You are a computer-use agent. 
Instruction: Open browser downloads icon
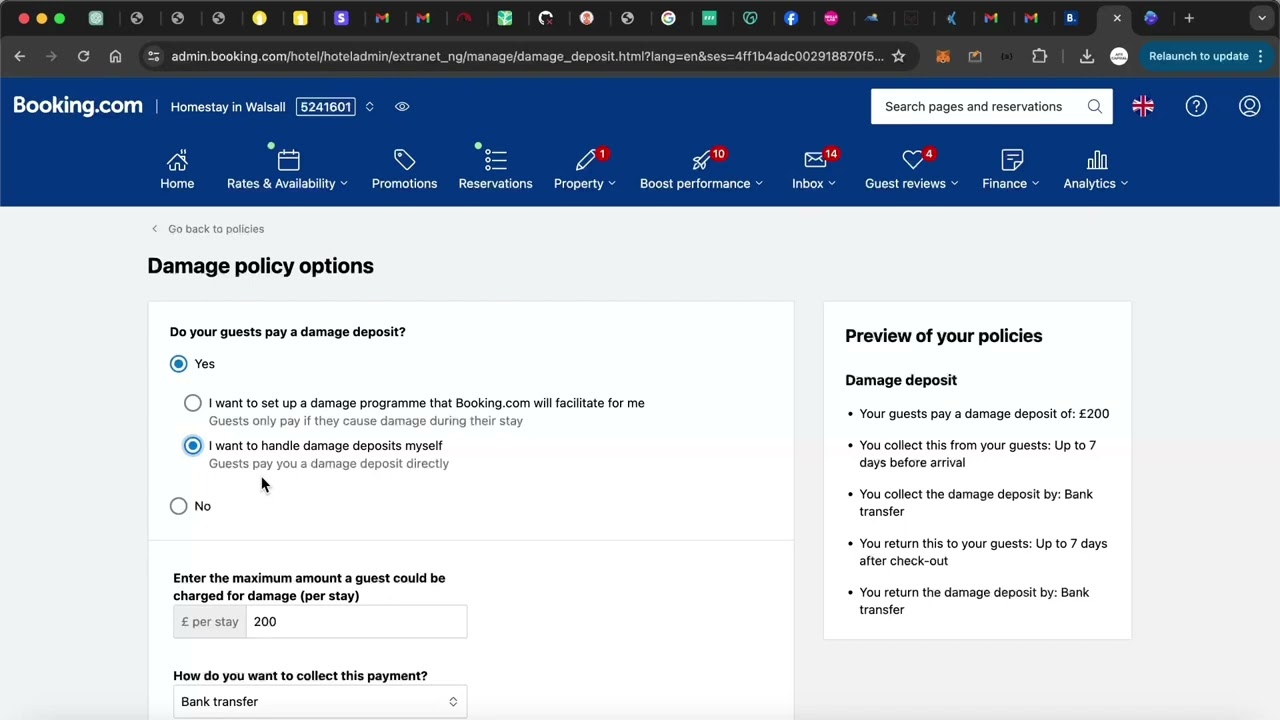pos(1087,56)
